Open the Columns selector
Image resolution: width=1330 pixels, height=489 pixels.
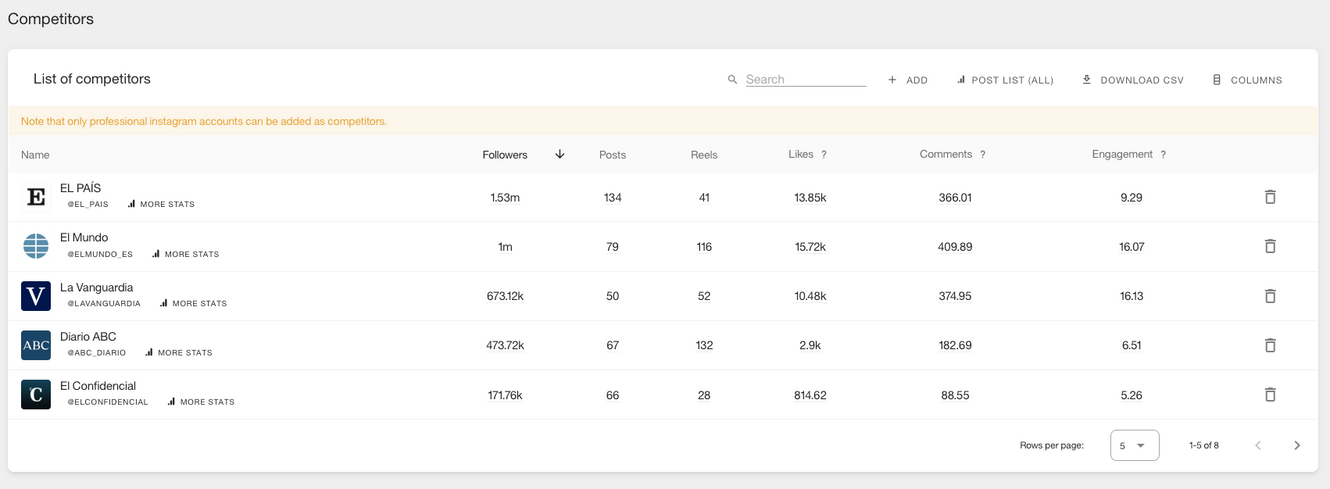1247,80
